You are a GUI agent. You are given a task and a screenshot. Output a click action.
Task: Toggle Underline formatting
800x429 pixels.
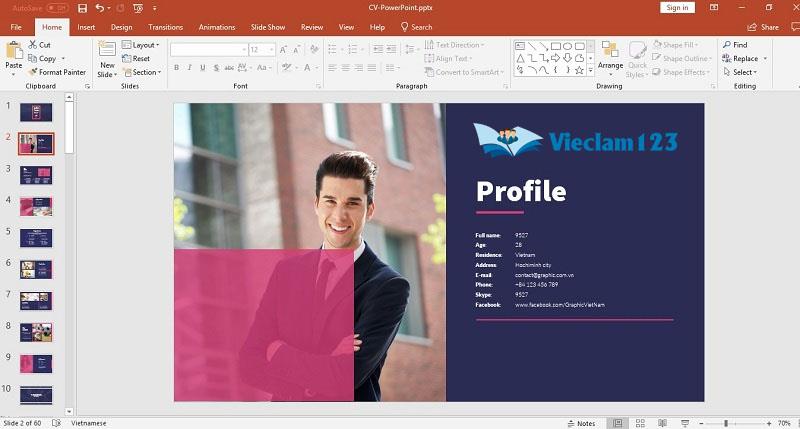(203, 67)
